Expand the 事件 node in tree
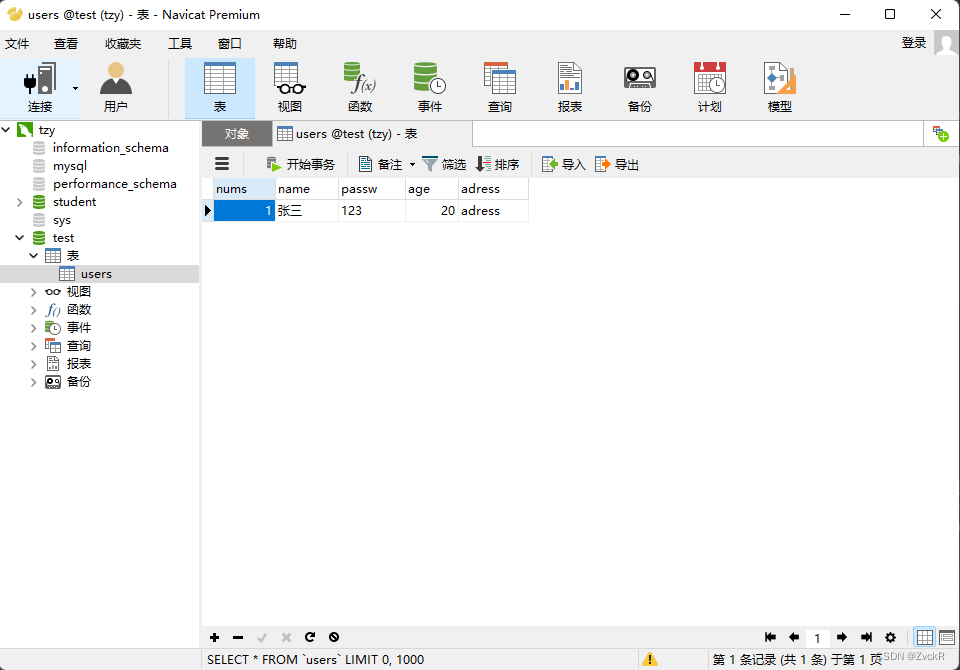960x670 pixels. 34,328
